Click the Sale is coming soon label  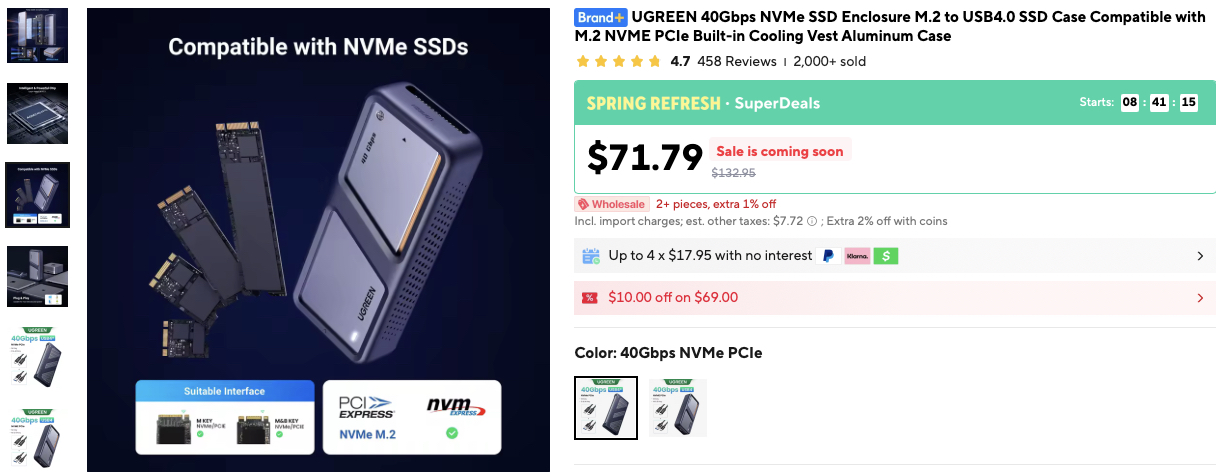pyautogui.click(x=780, y=152)
